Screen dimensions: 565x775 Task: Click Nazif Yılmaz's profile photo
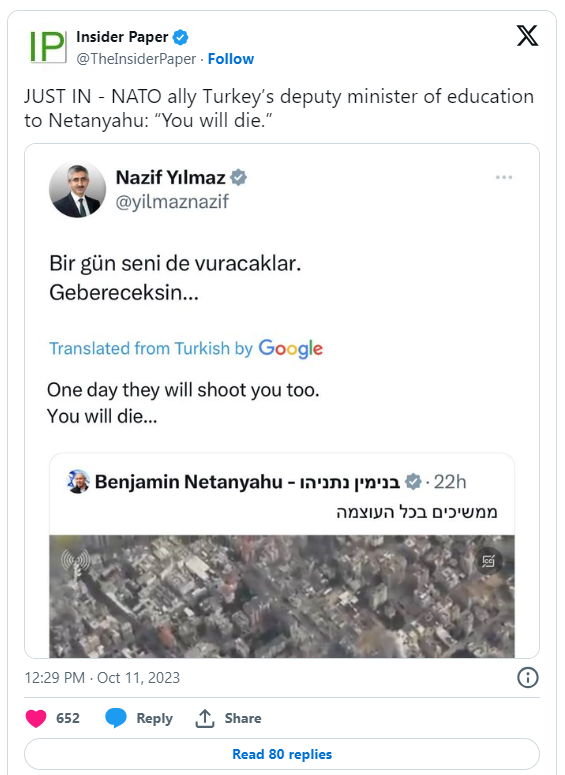[77, 189]
